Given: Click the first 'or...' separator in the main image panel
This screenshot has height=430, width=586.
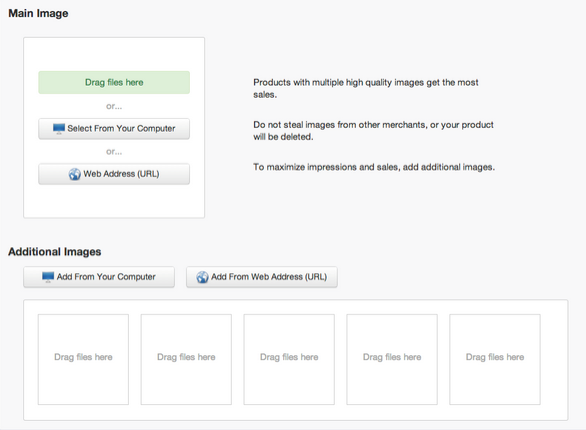Looking at the screenshot, I should (x=114, y=106).
